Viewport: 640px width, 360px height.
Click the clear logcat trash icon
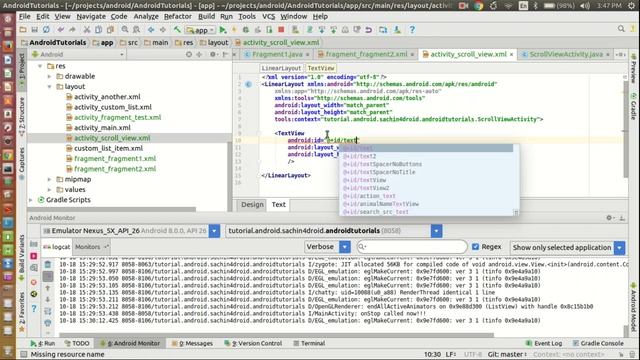pyautogui.click(x=48, y=265)
